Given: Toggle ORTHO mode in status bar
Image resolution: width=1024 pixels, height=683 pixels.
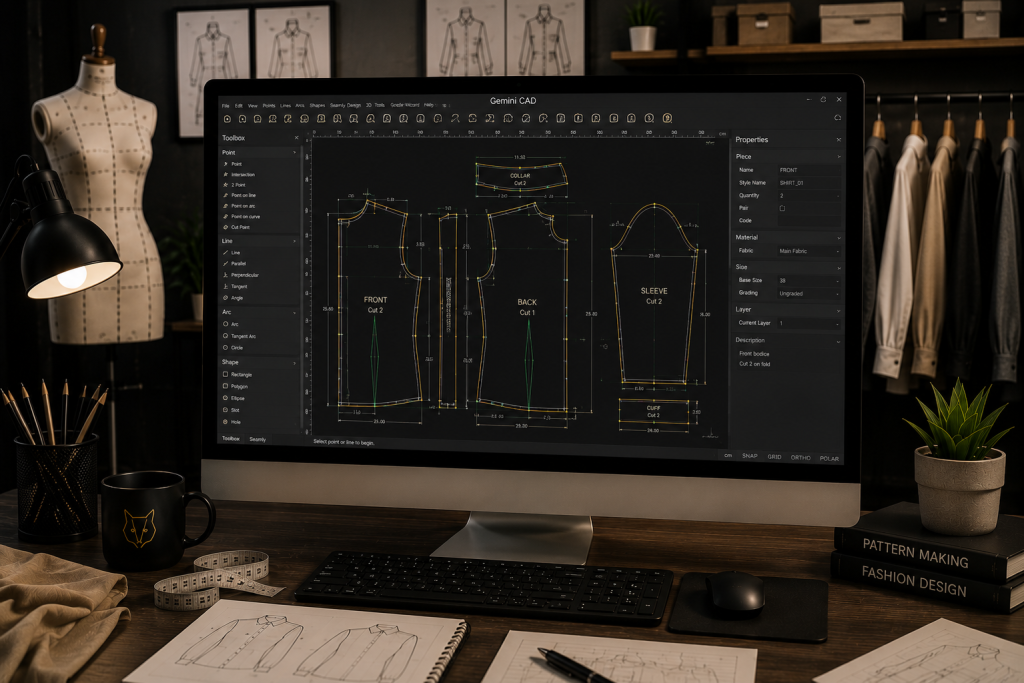Looking at the screenshot, I should click(801, 458).
